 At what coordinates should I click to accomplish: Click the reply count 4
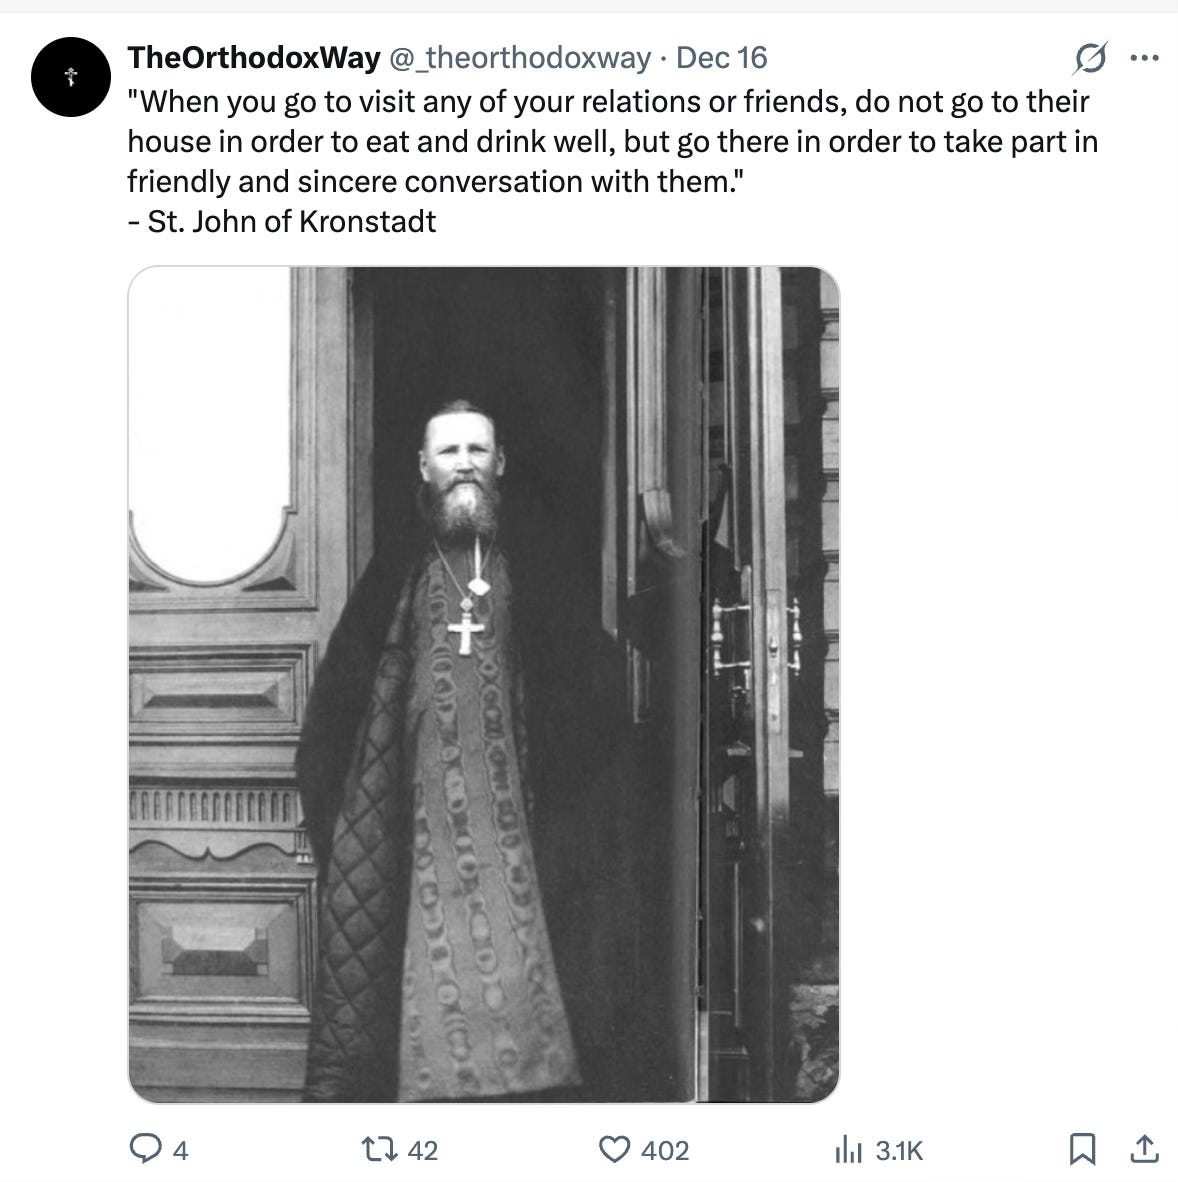point(180,1150)
